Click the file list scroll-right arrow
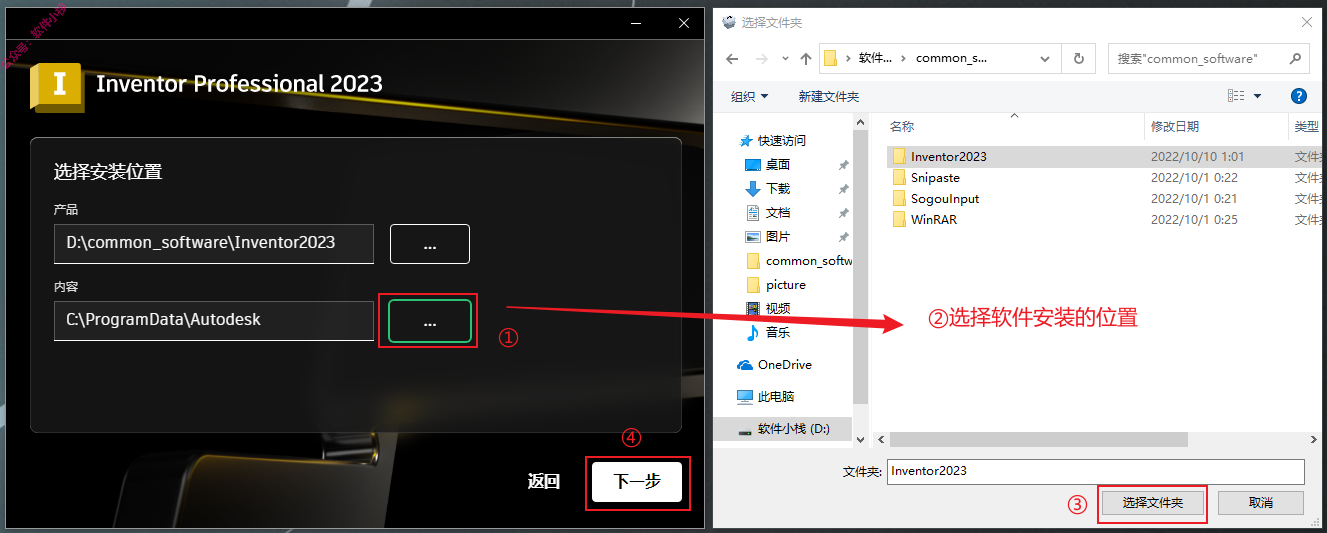This screenshot has height=533, width=1327. click(1314, 439)
